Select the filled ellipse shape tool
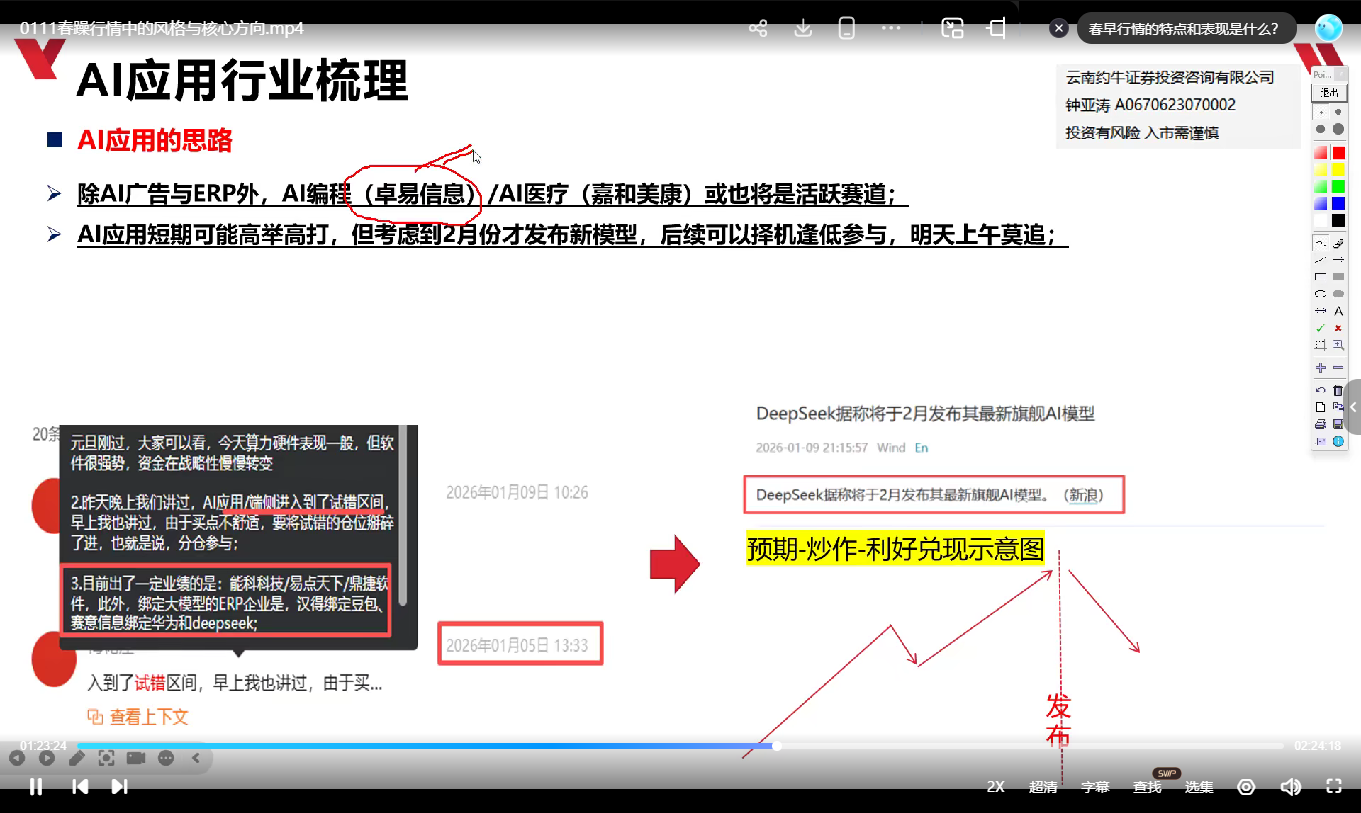The height and width of the screenshot is (813, 1361). point(1338,294)
